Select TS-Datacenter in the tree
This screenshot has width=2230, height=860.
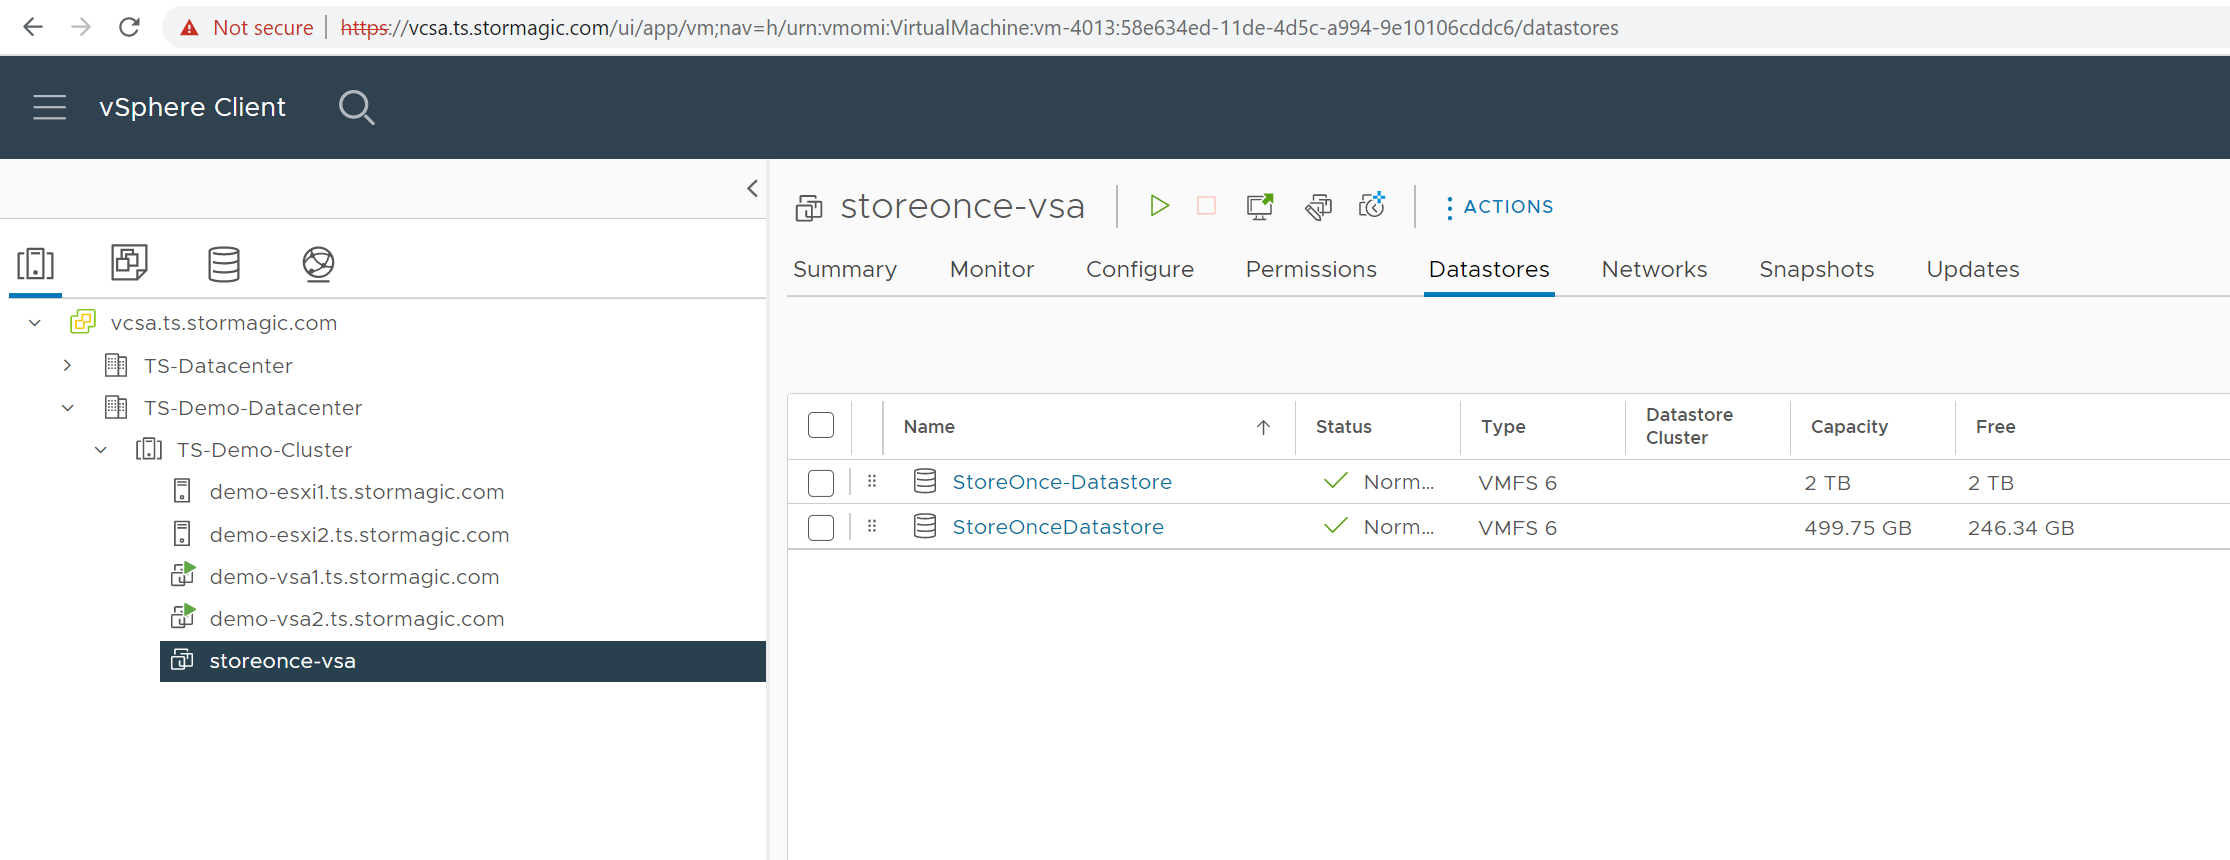218,366
